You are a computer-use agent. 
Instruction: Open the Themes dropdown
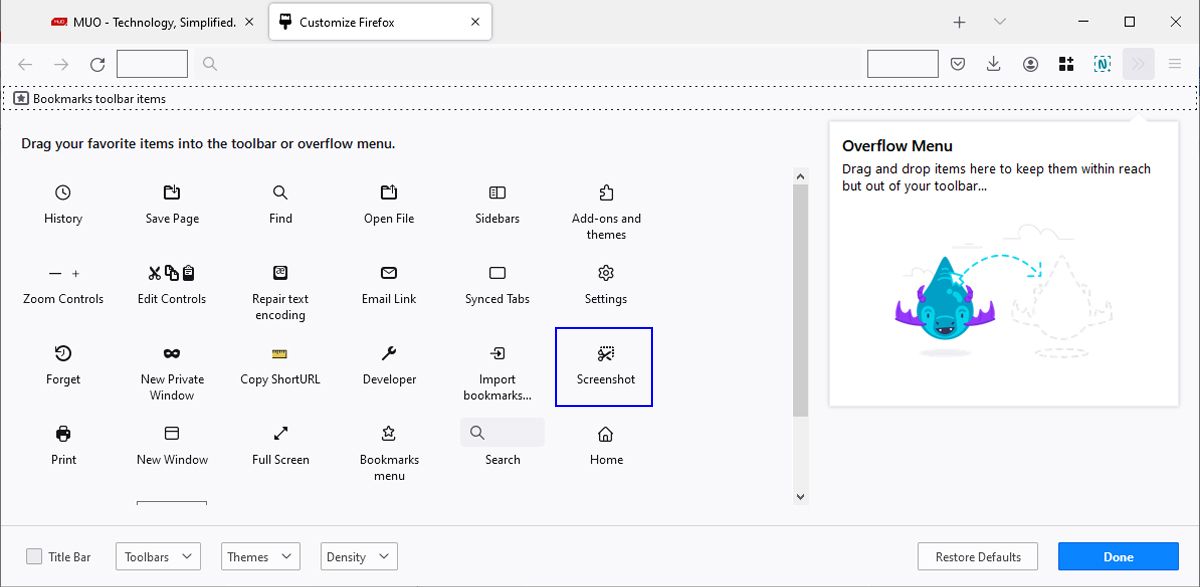pyautogui.click(x=258, y=557)
